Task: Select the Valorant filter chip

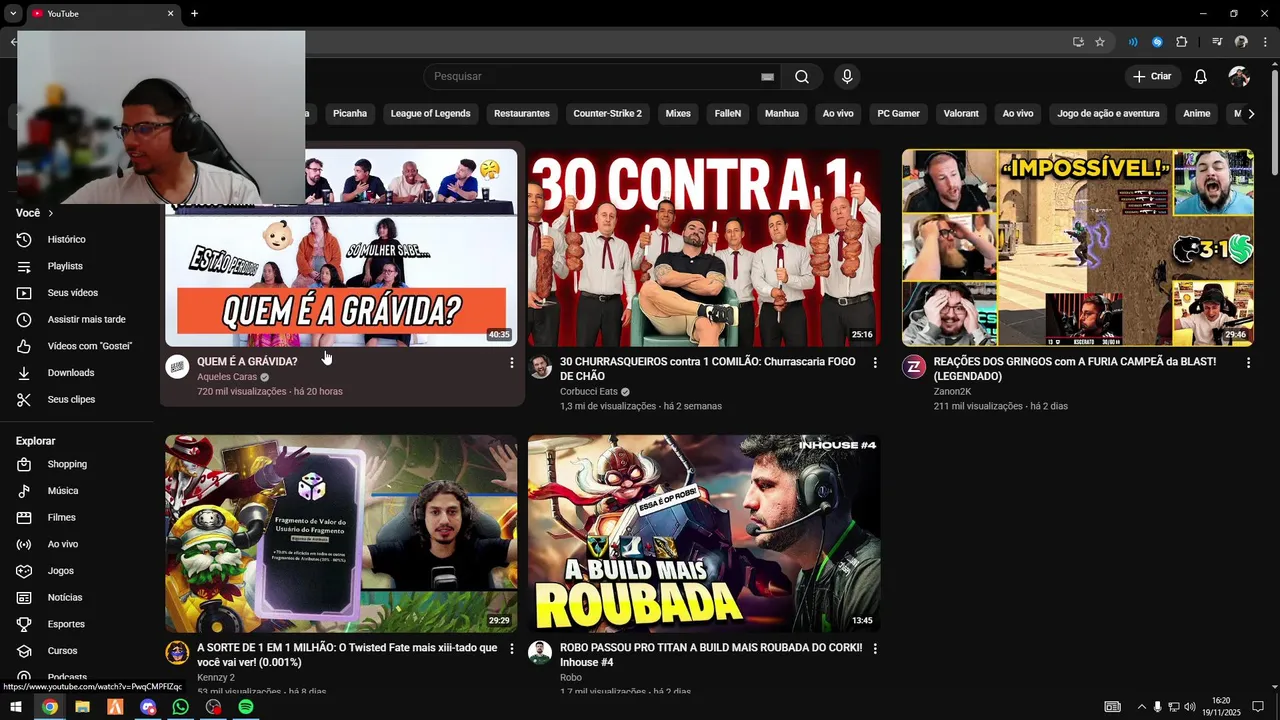Action: (x=961, y=114)
